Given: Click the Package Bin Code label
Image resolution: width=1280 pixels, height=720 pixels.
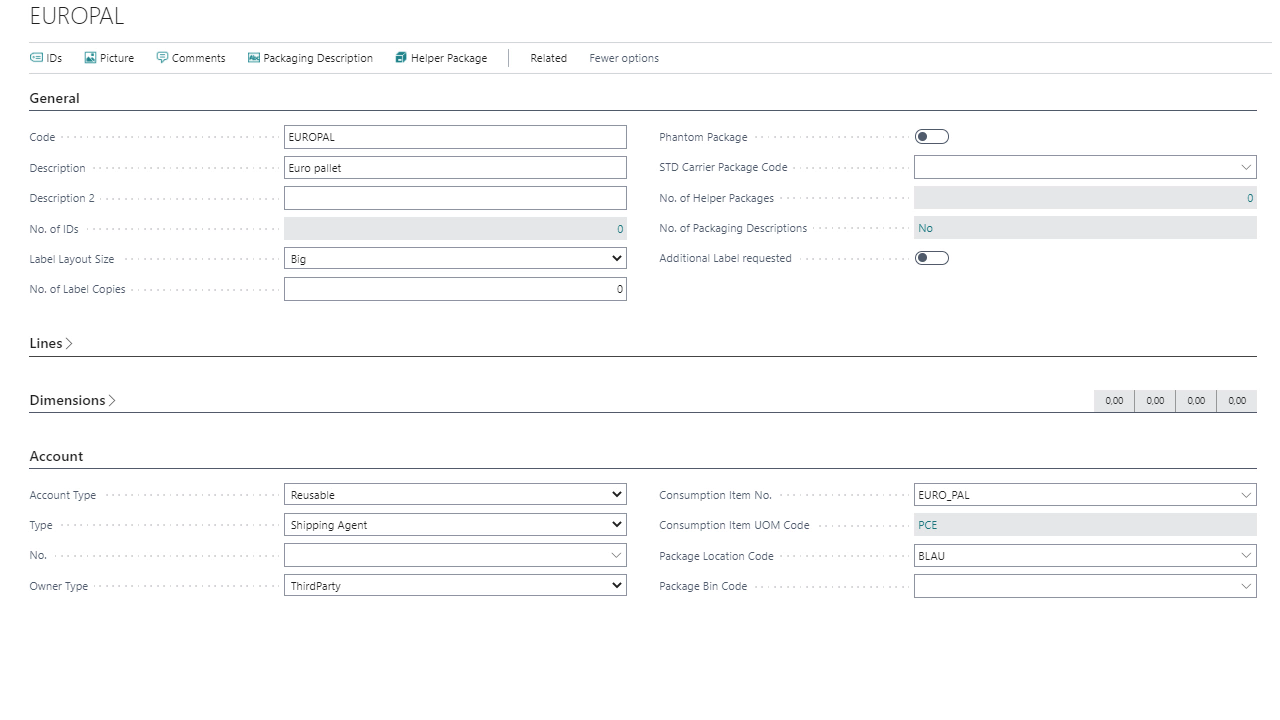Looking at the screenshot, I should click(x=703, y=586).
